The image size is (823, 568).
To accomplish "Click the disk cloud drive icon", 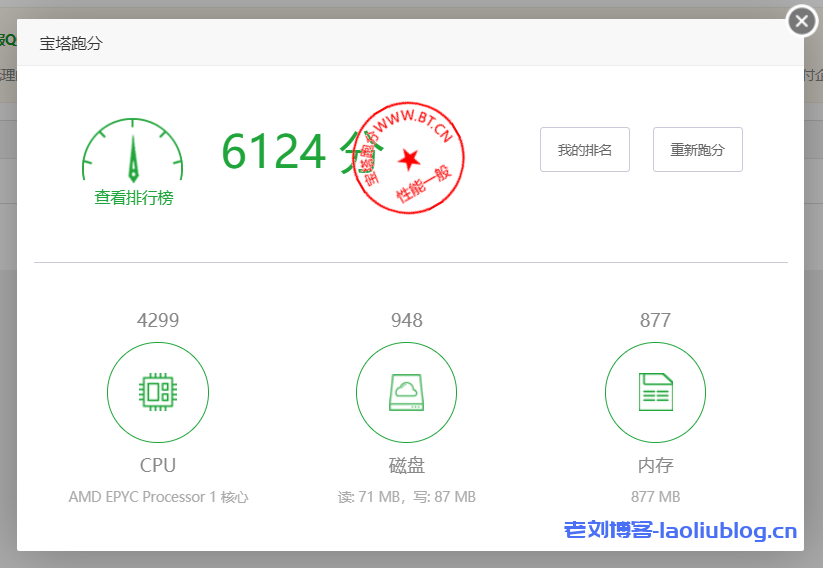I will 406,392.
